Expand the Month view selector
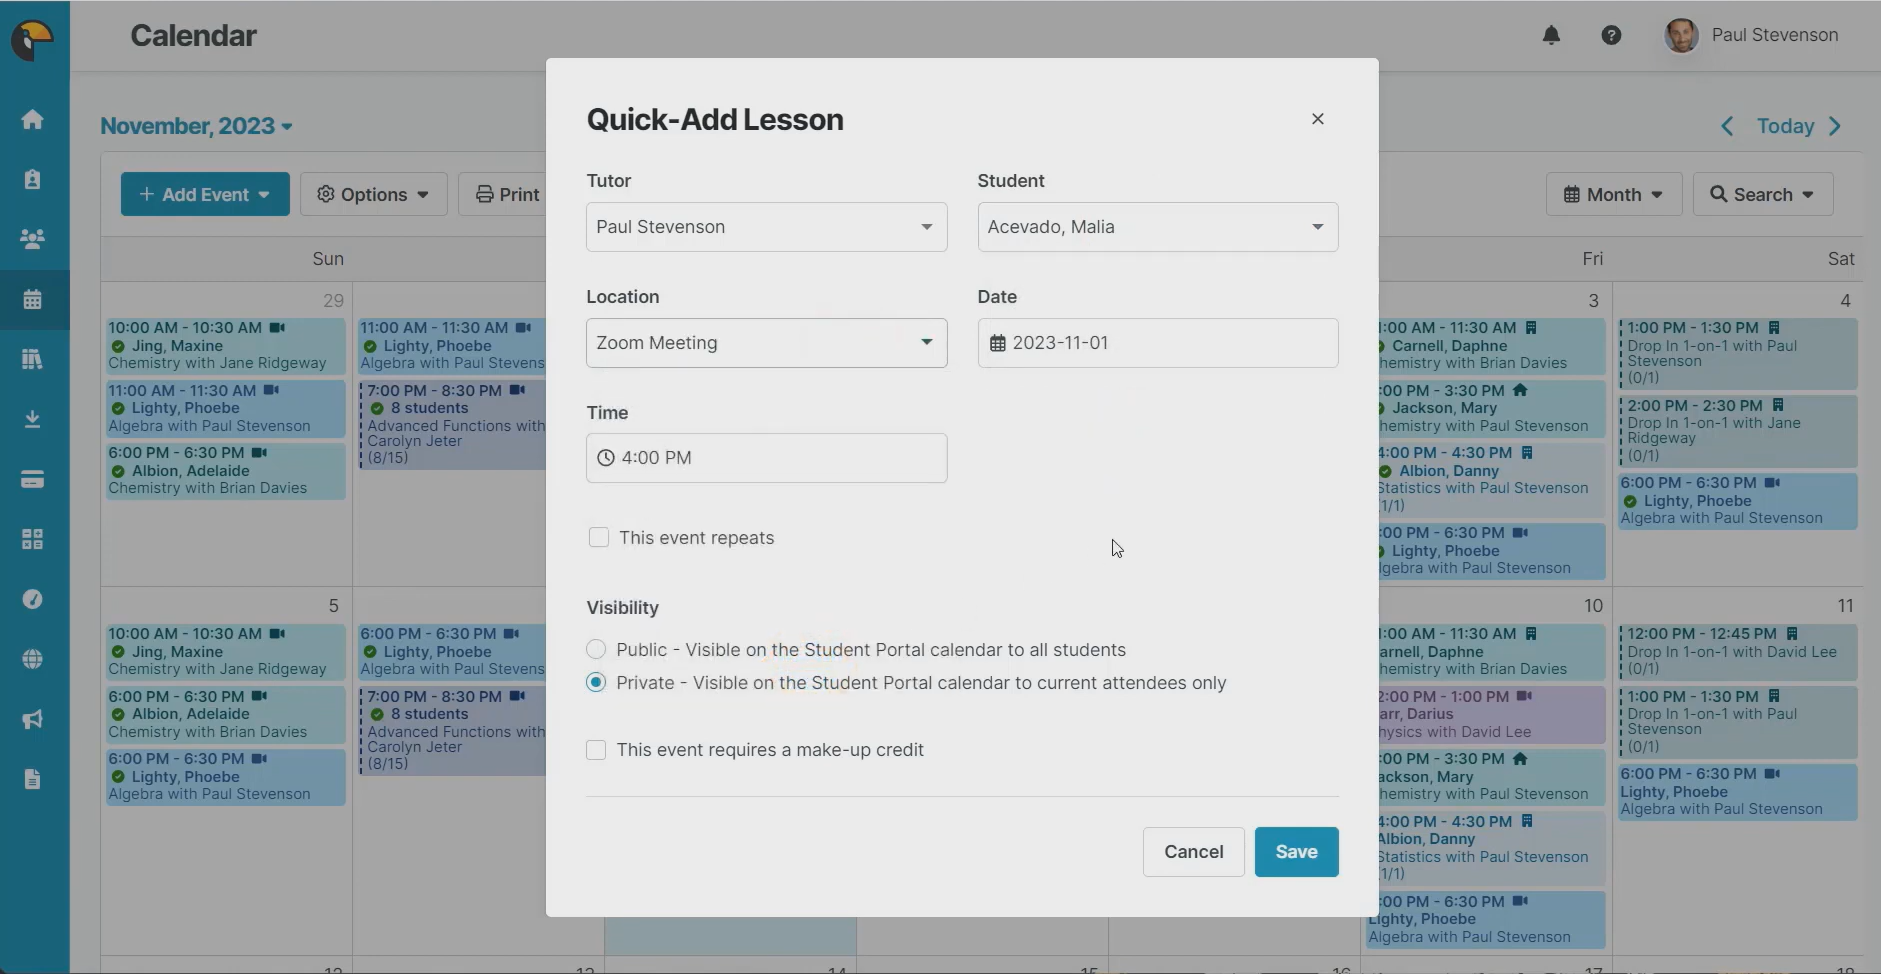The image size is (1881, 974). coord(1612,193)
